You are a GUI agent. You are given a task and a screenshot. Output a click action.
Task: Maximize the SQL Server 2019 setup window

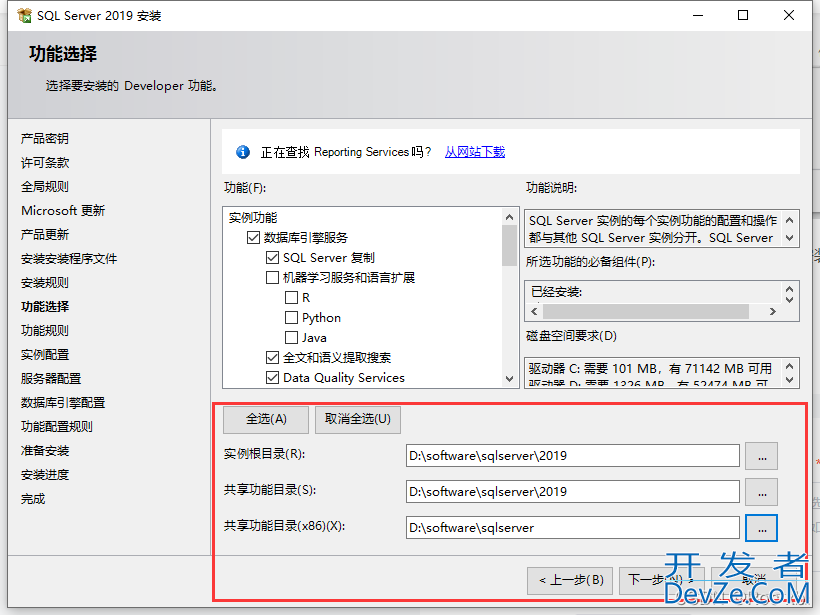pyautogui.click(x=743, y=16)
